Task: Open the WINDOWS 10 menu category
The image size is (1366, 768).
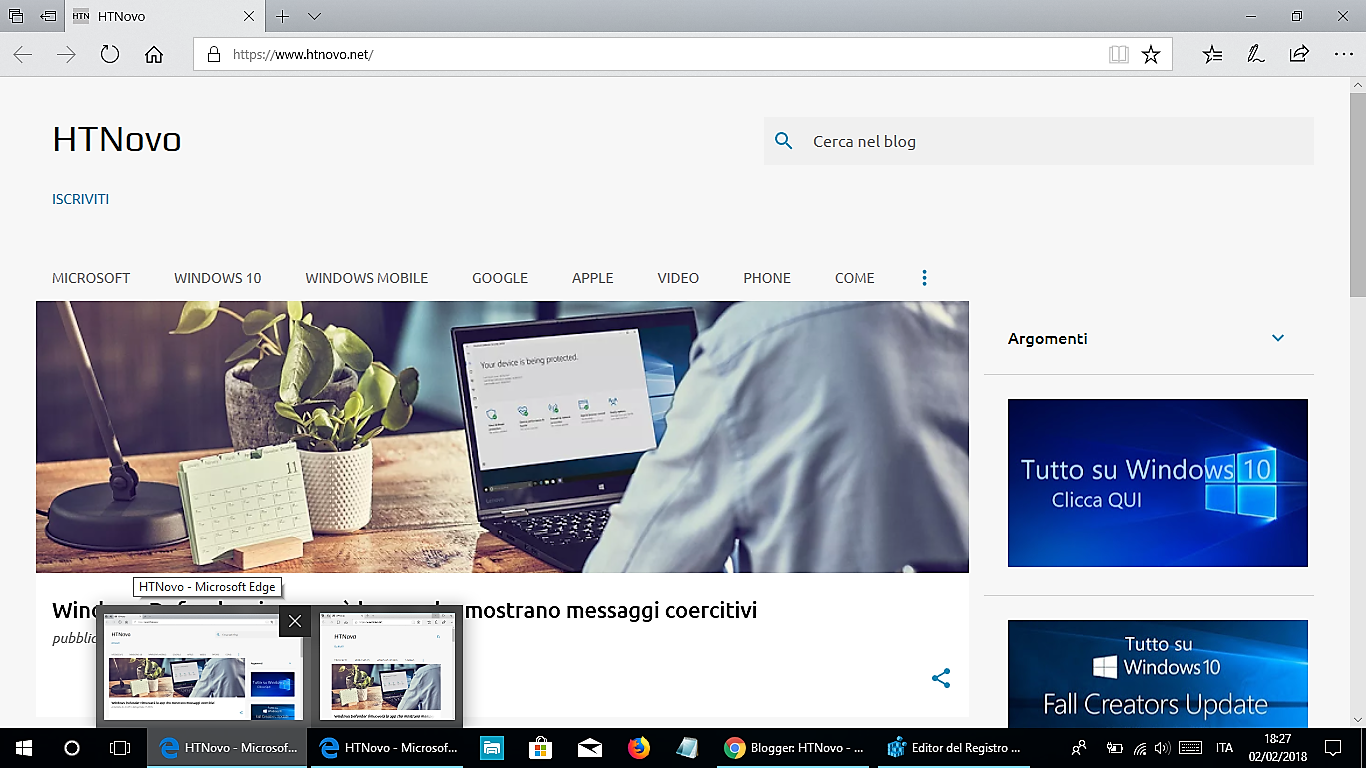Action: point(218,278)
